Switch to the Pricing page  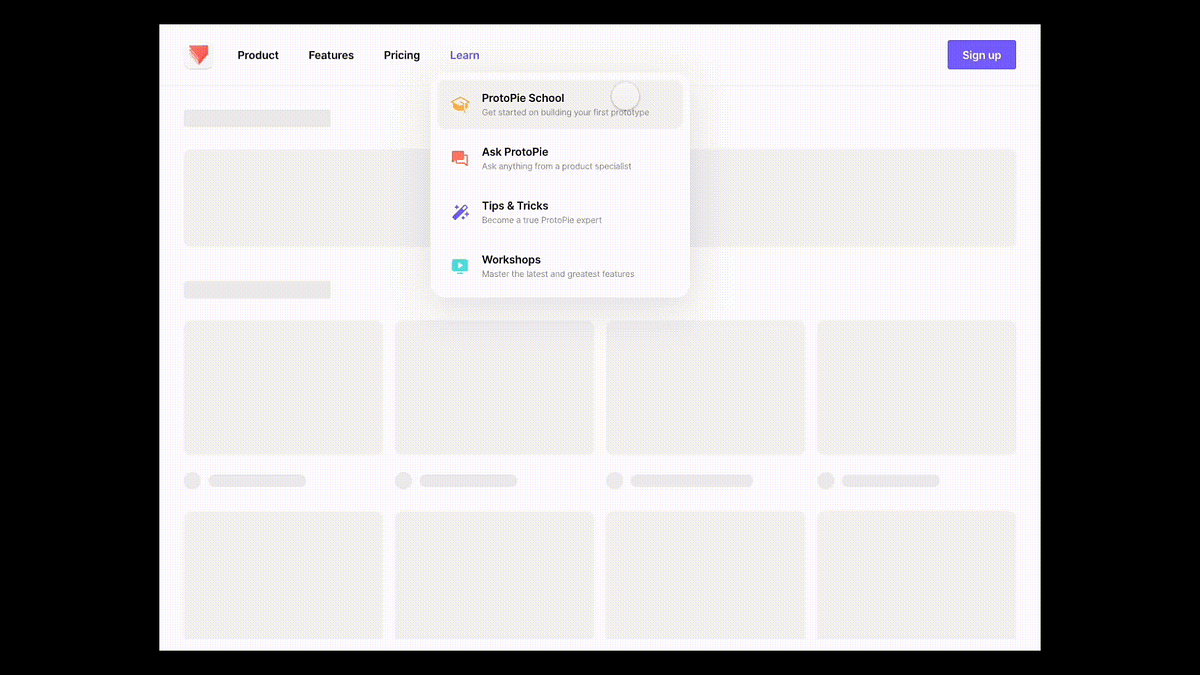coord(402,55)
